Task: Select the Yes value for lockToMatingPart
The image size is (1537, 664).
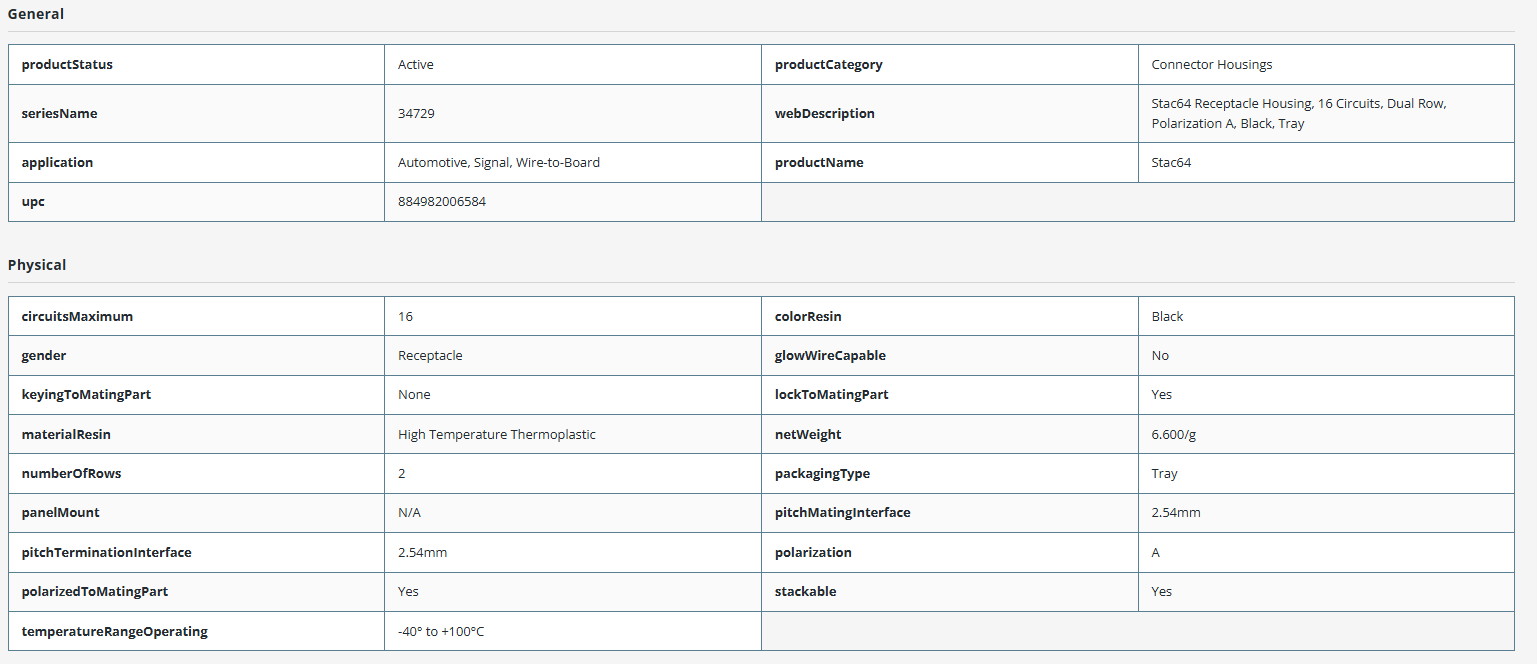Action: click(1161, 394)
